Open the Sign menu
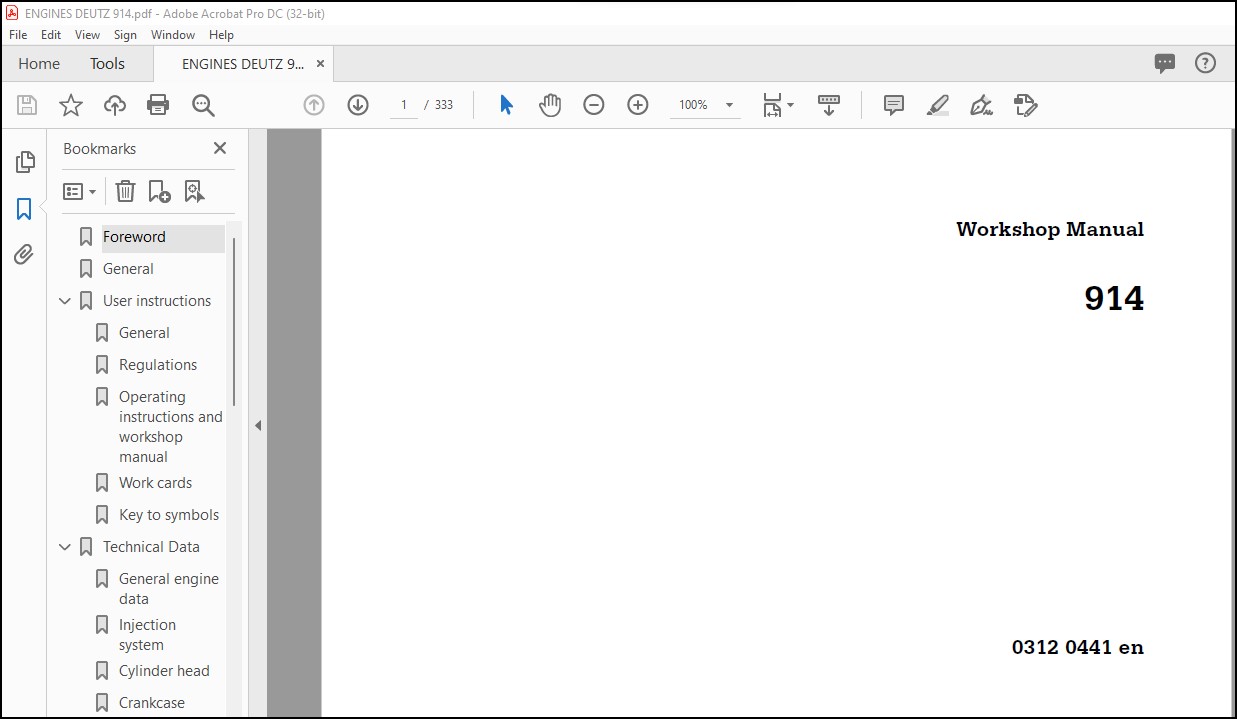This screenshot has height=719, width=1237. (x=125, y=34)
